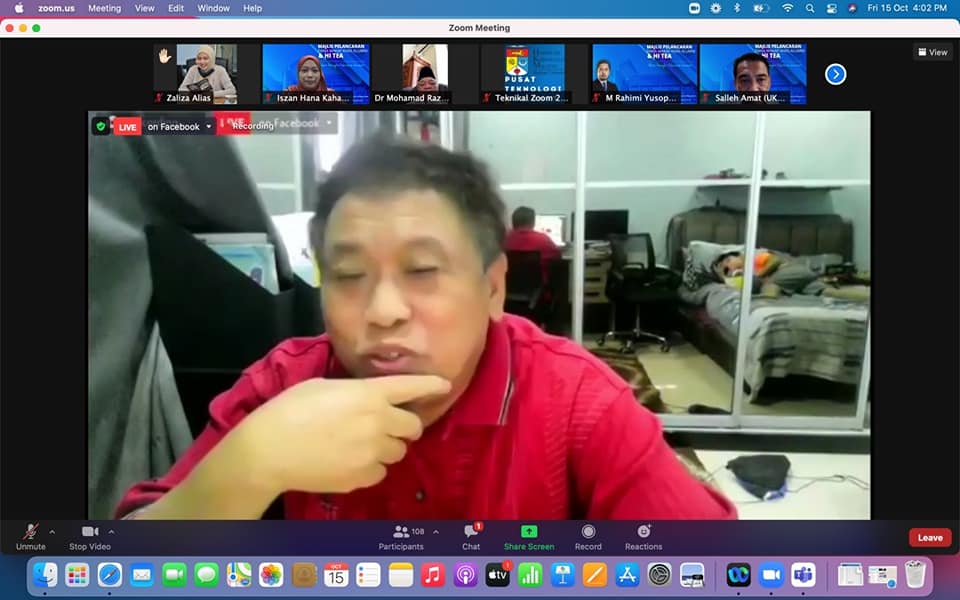Expand the audio options arrow beside Unmute
The image size is (960, 600).
52,532
